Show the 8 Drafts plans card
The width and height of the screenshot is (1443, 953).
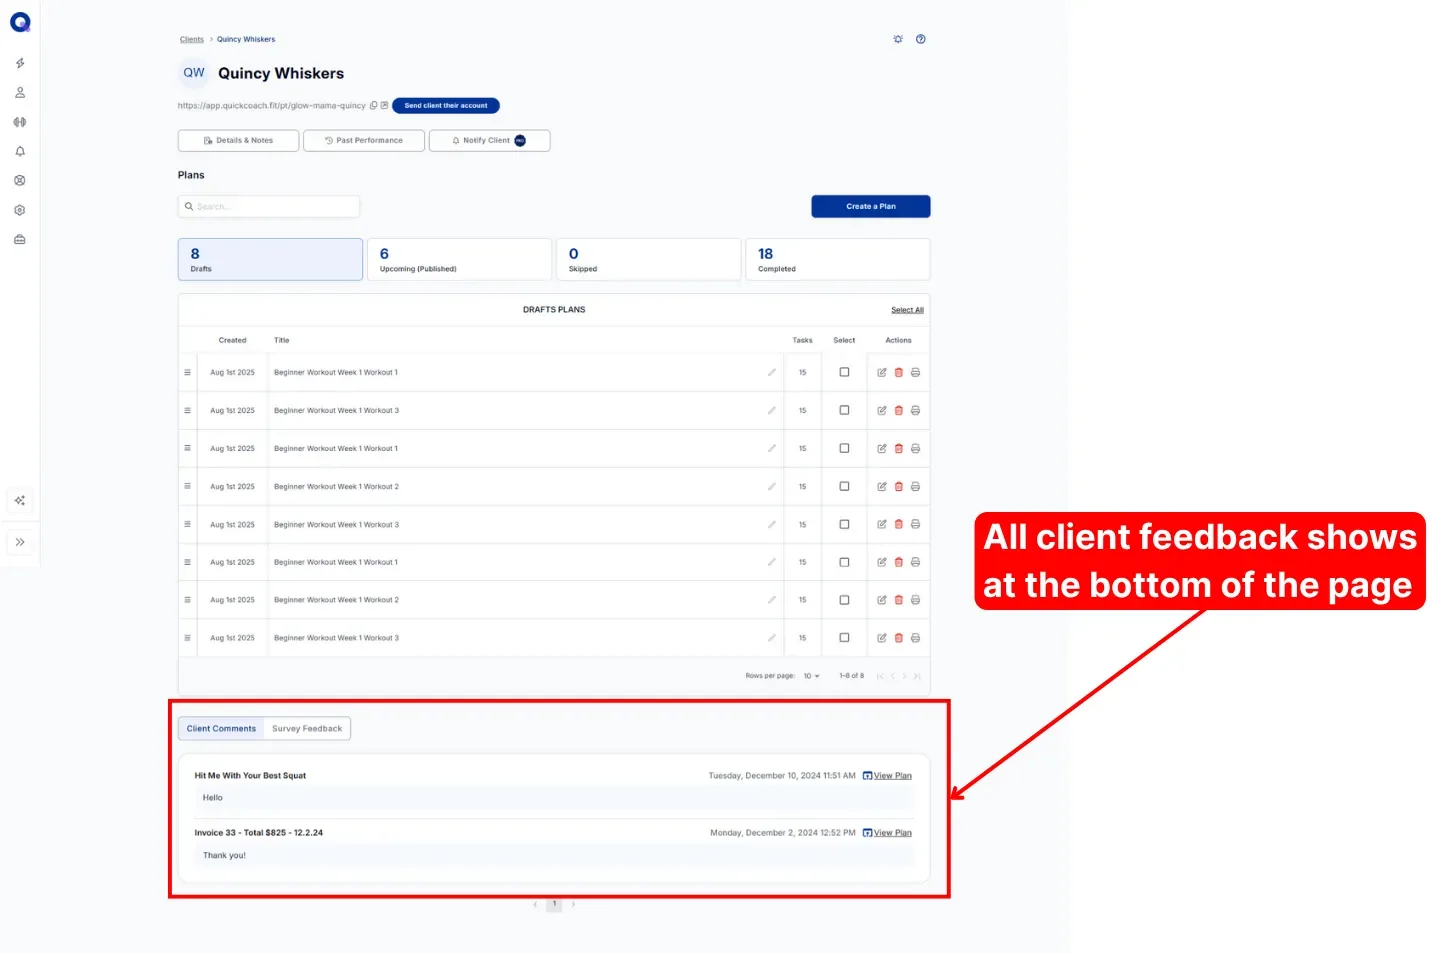270,259
